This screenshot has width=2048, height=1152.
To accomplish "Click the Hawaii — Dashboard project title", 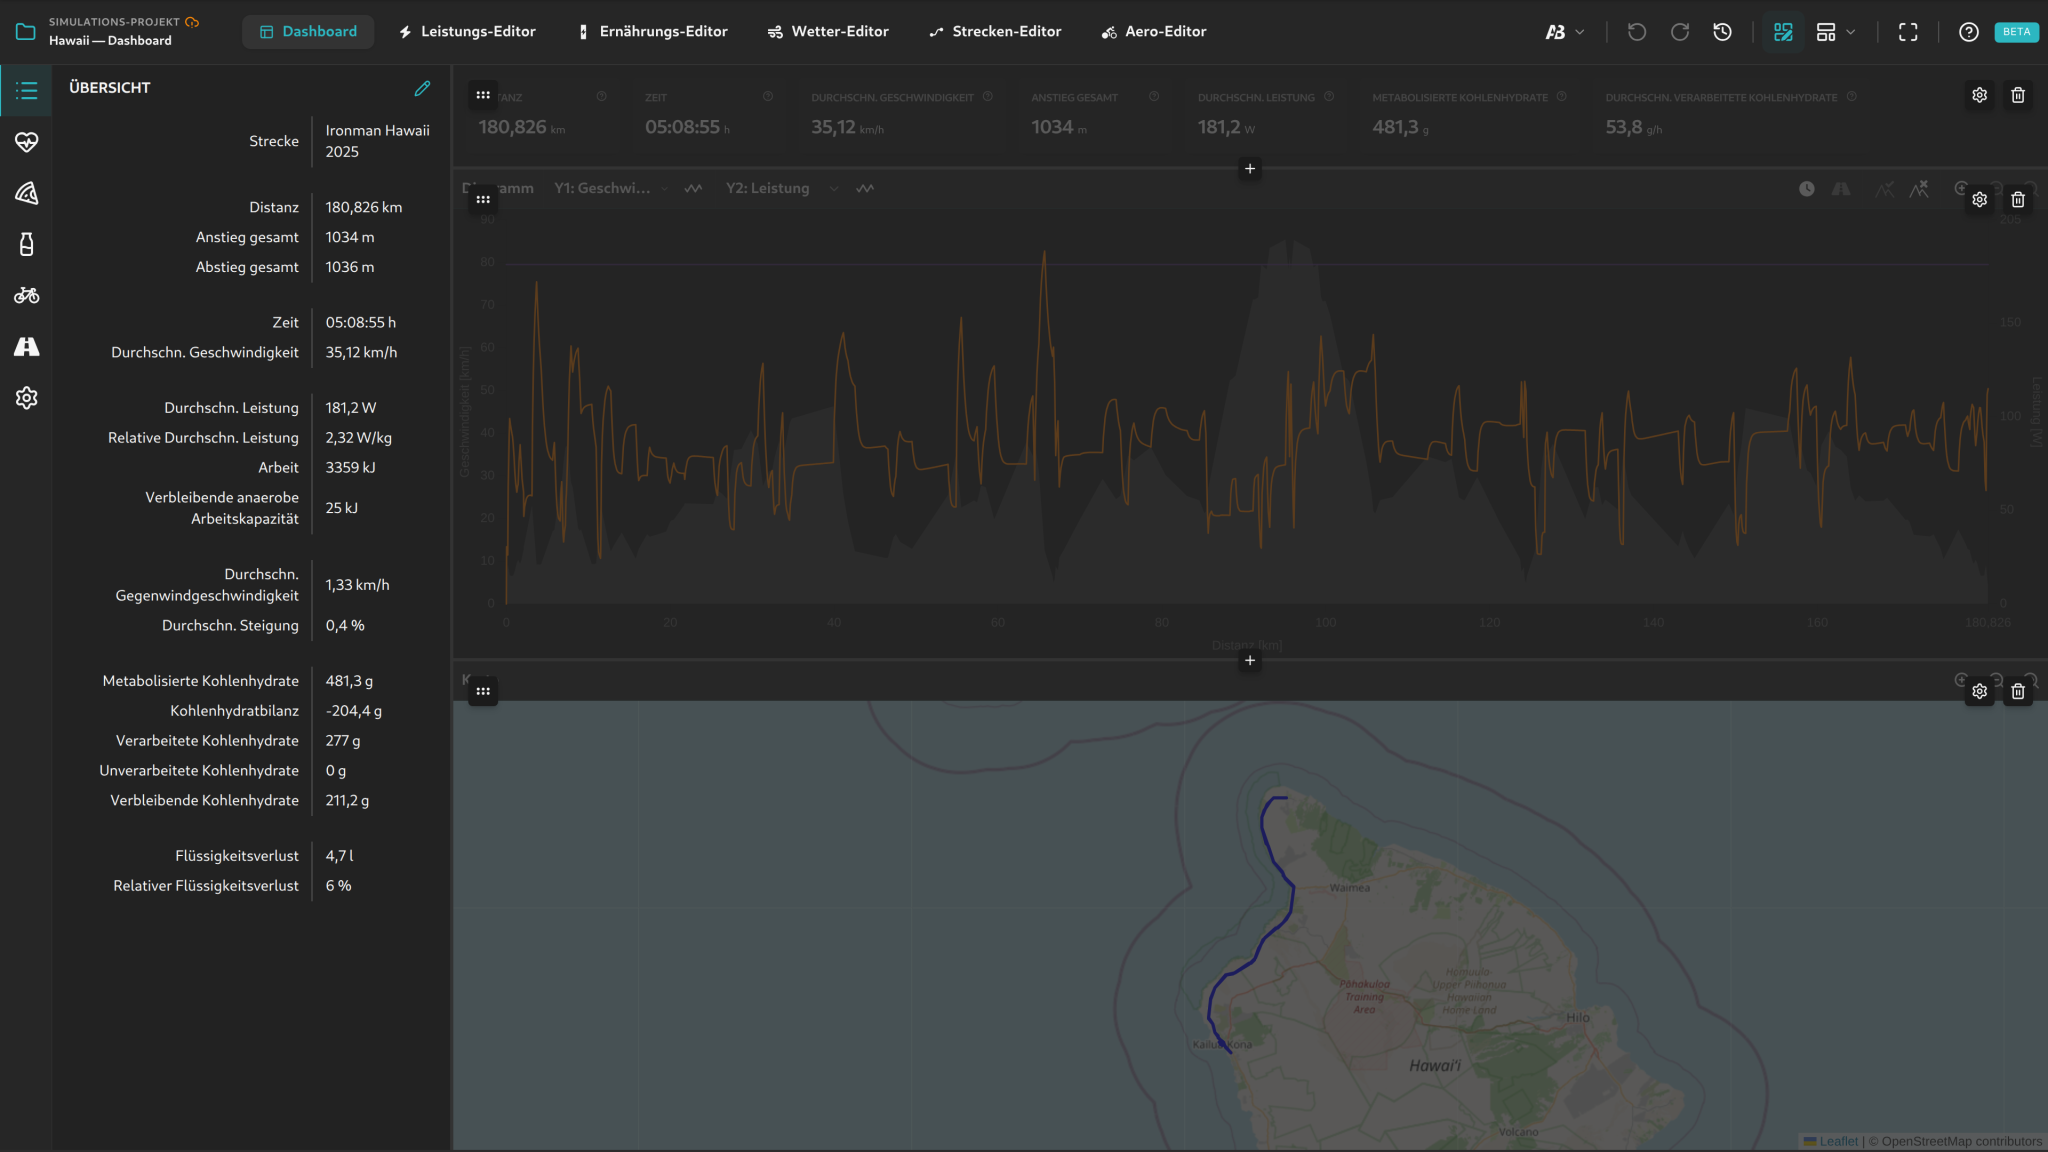I will [110, 41].
